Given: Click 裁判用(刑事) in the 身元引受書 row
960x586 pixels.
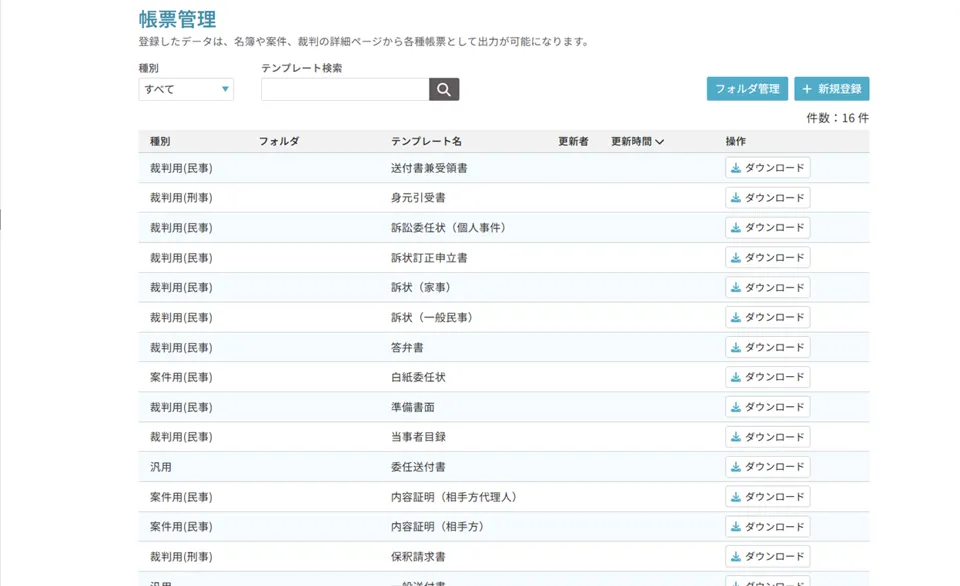Looking at the screenshot, I should (181, 198).
